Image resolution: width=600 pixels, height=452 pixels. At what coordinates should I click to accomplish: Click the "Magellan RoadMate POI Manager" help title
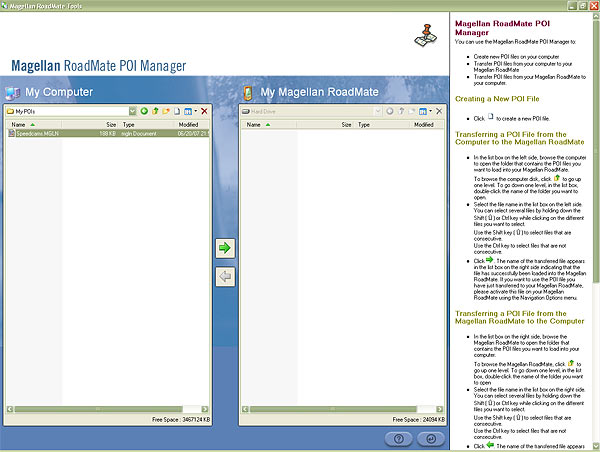click(x=502, y=28)
